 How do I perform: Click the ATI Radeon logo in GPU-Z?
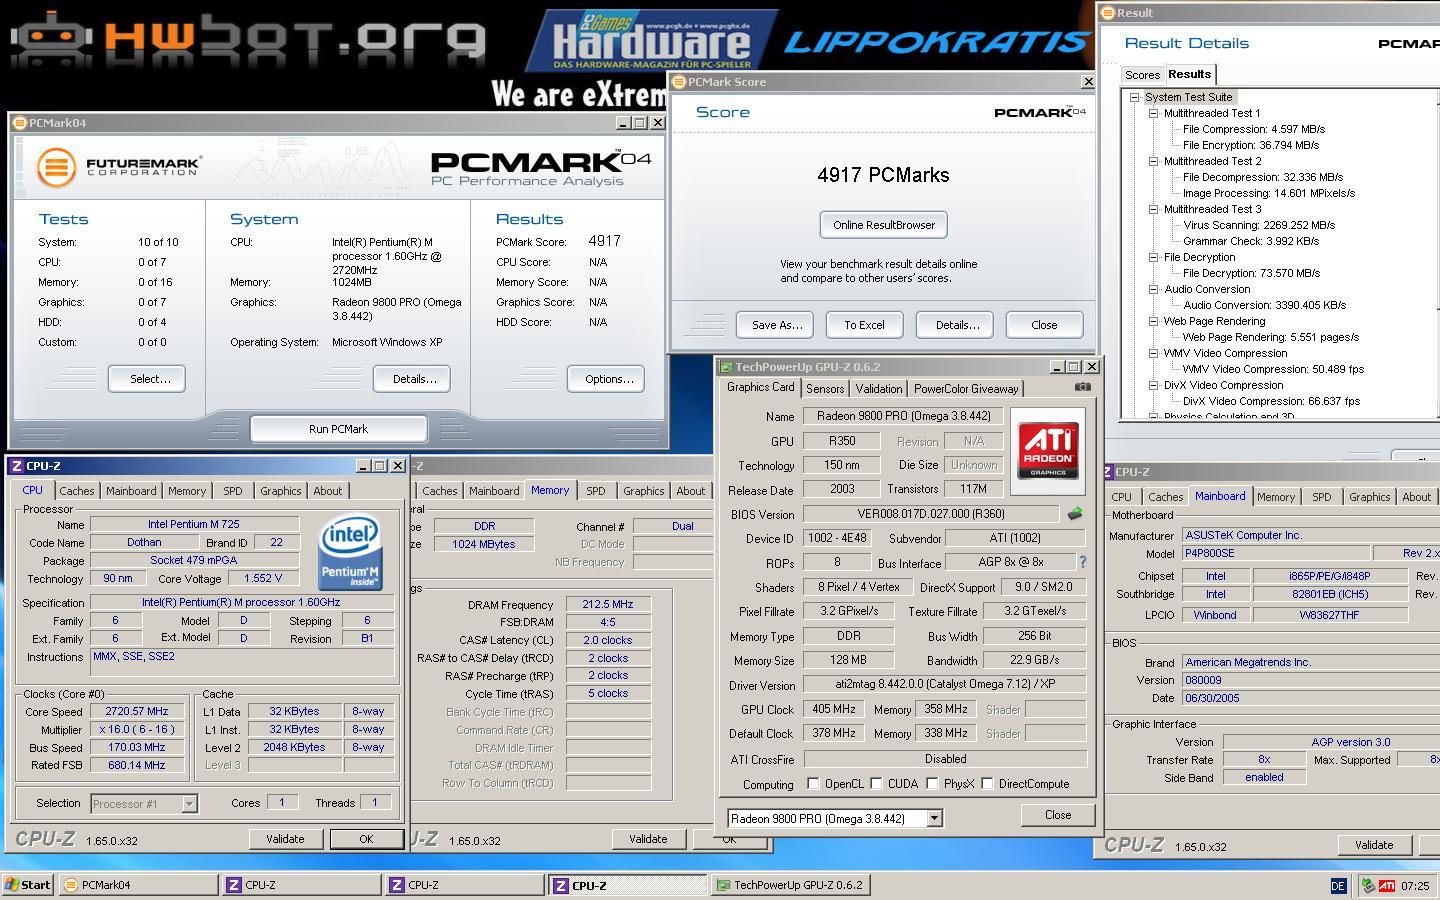click(x=1047, y=451)
